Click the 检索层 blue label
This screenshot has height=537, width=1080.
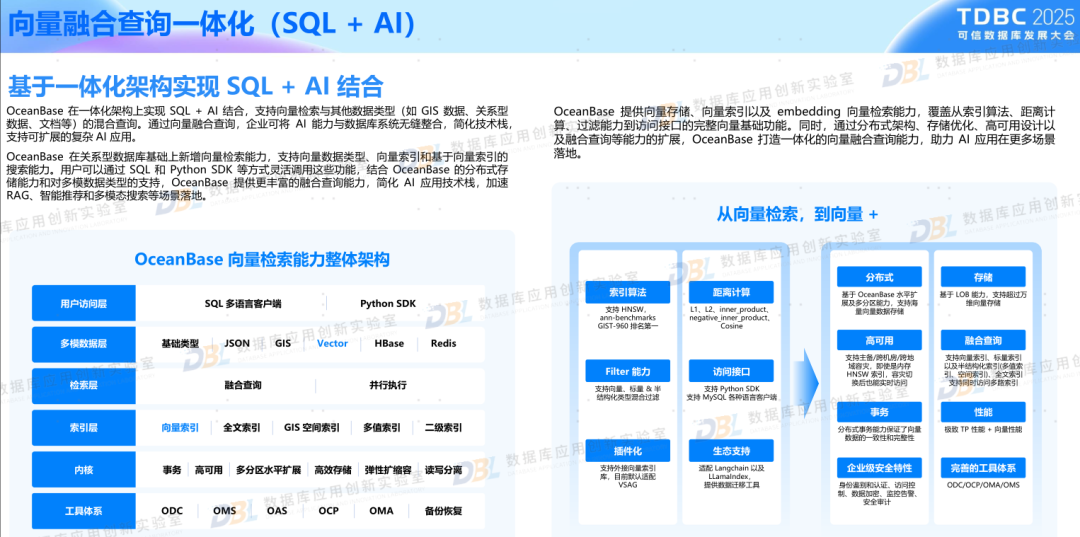(82, 385)
